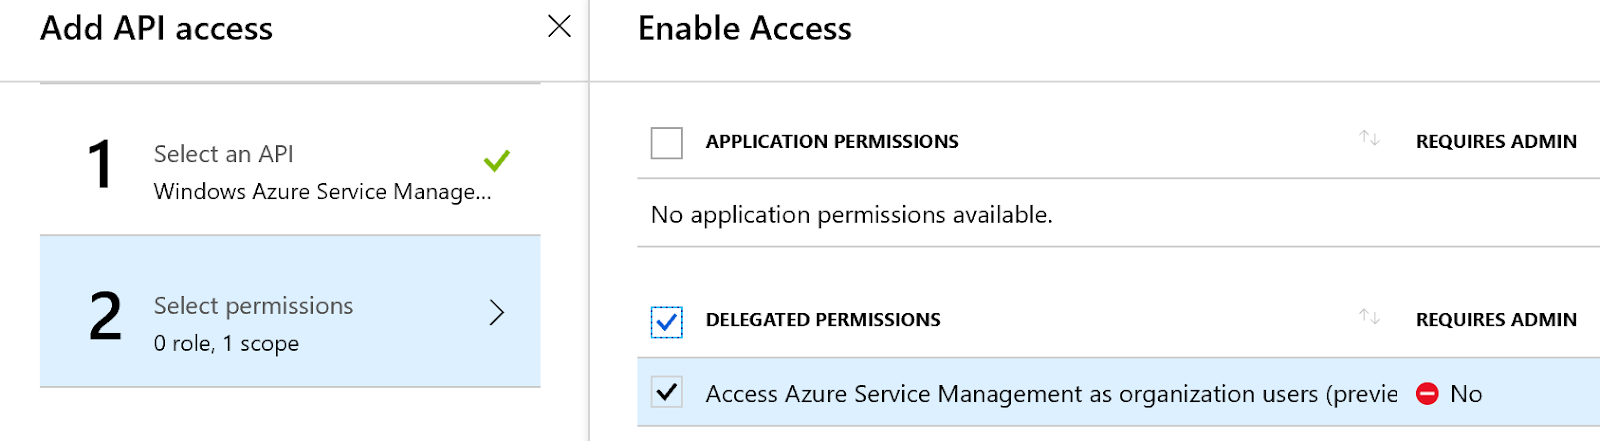
Task: Click REQUIRES ADMIN header in Delegated Permissions table
Action: pos(1496,320)
